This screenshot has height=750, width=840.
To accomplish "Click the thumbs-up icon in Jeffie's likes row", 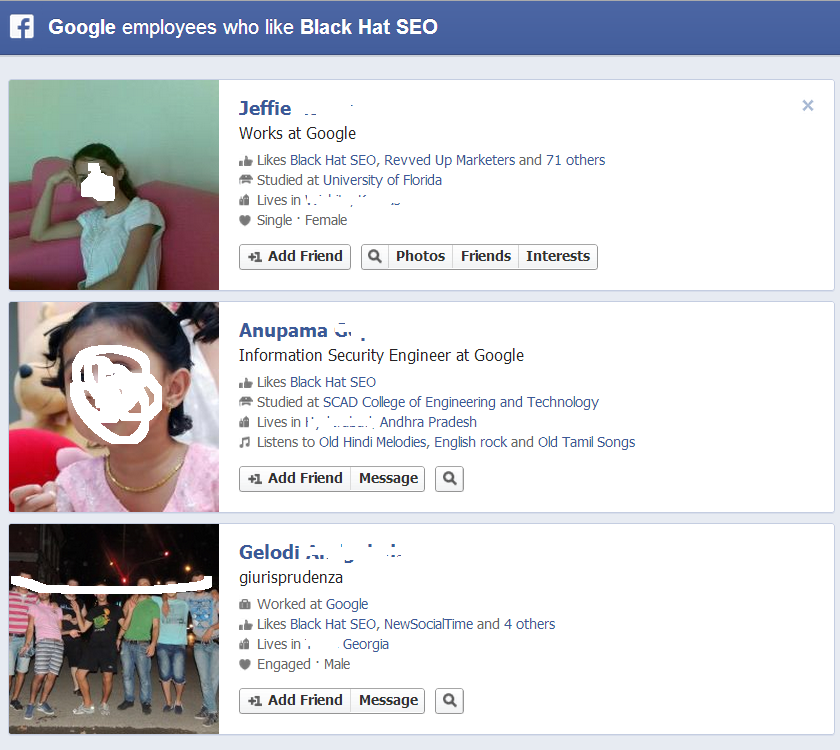I will click(x=245, y=161).
